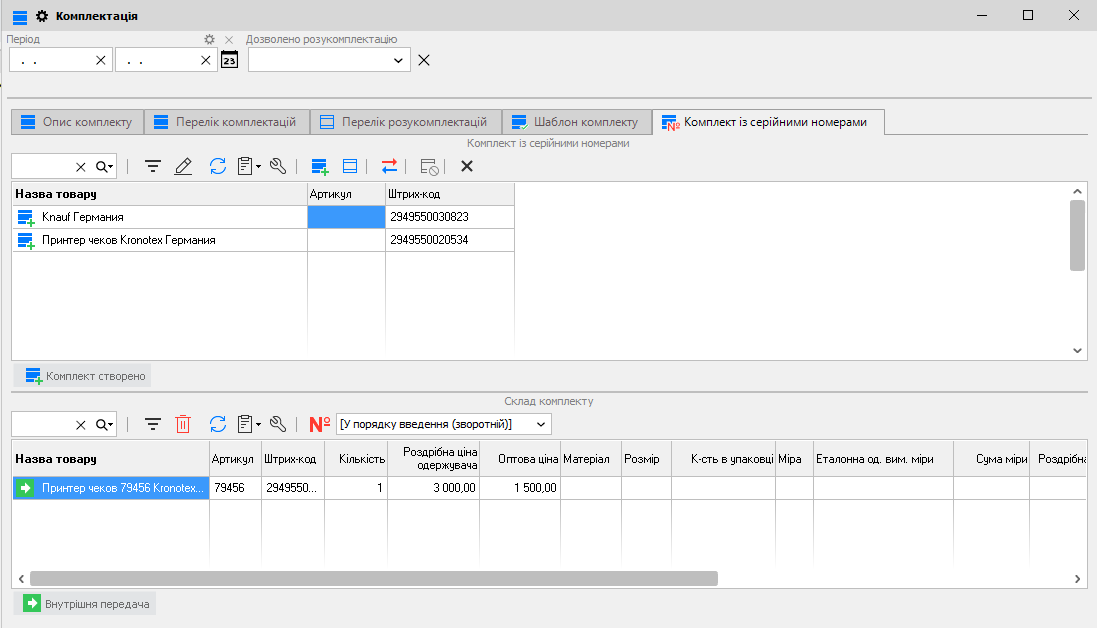Screen dimensions: 1097x628
Task: Open the Шаблон комплекту tab
Action: coord(575,122)
